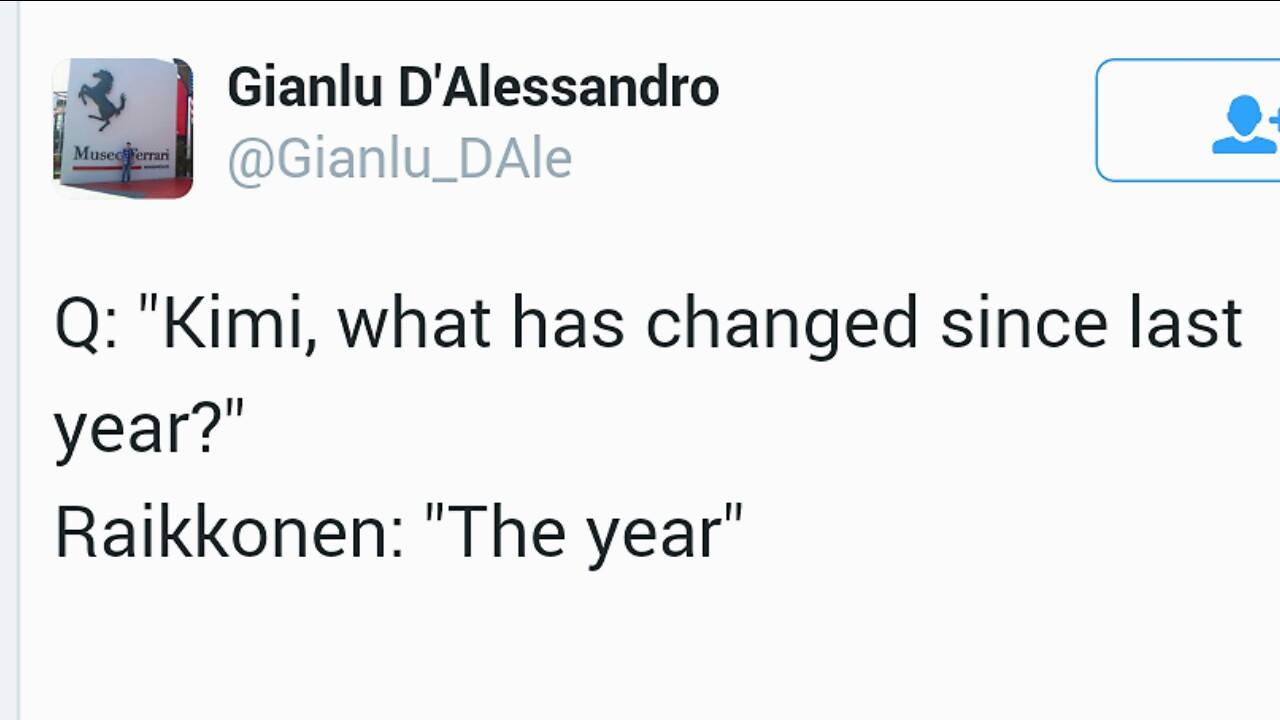Click the "Museo Ferrari" text in the avatar
Screen dimensions: 1280x720
tap(120, 155)
